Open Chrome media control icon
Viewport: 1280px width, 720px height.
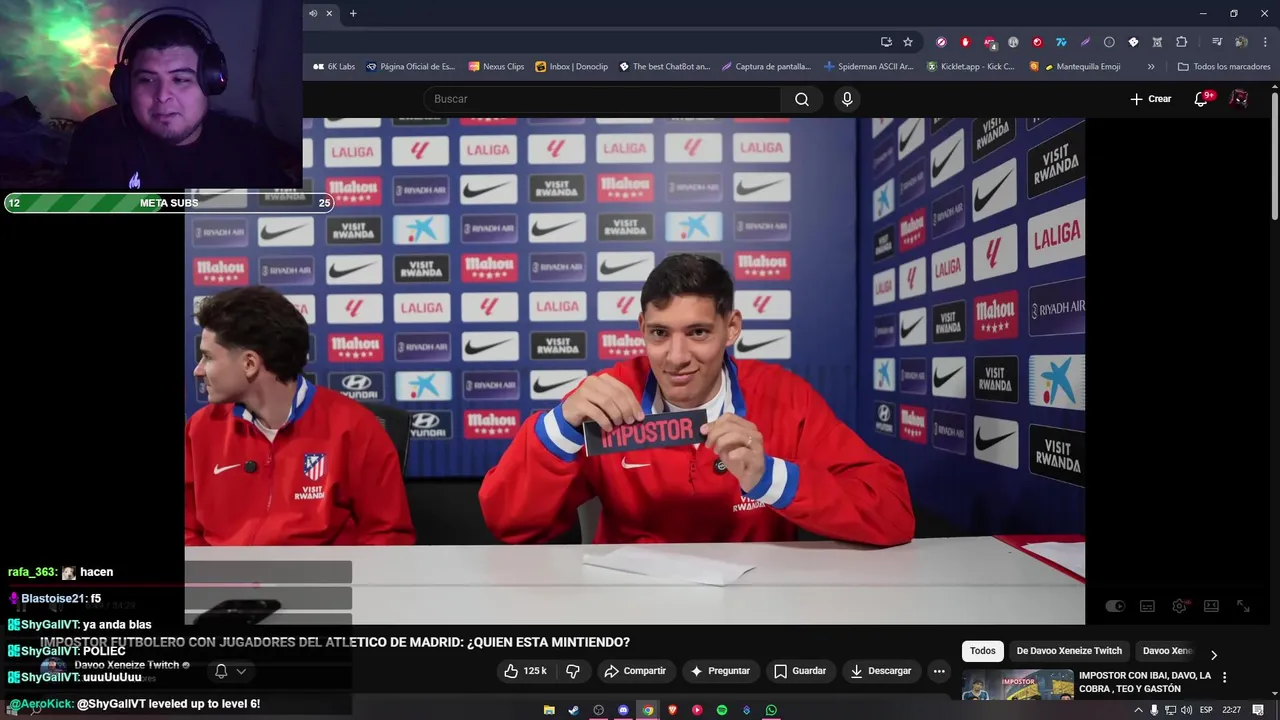(1216, 42)
